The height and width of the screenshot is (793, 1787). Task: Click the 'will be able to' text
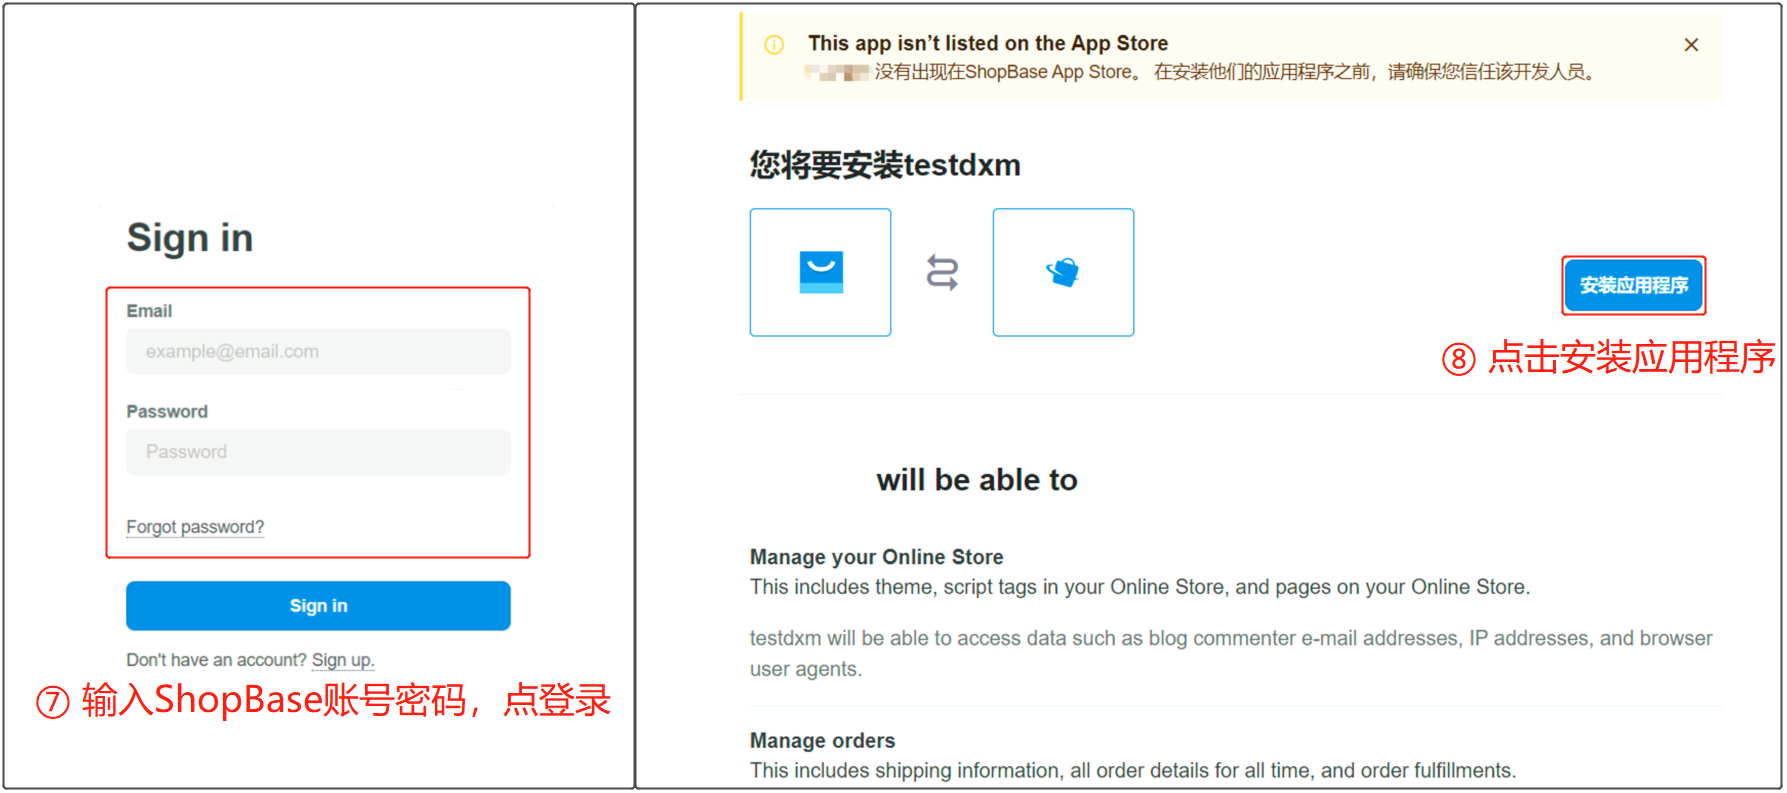977,480
